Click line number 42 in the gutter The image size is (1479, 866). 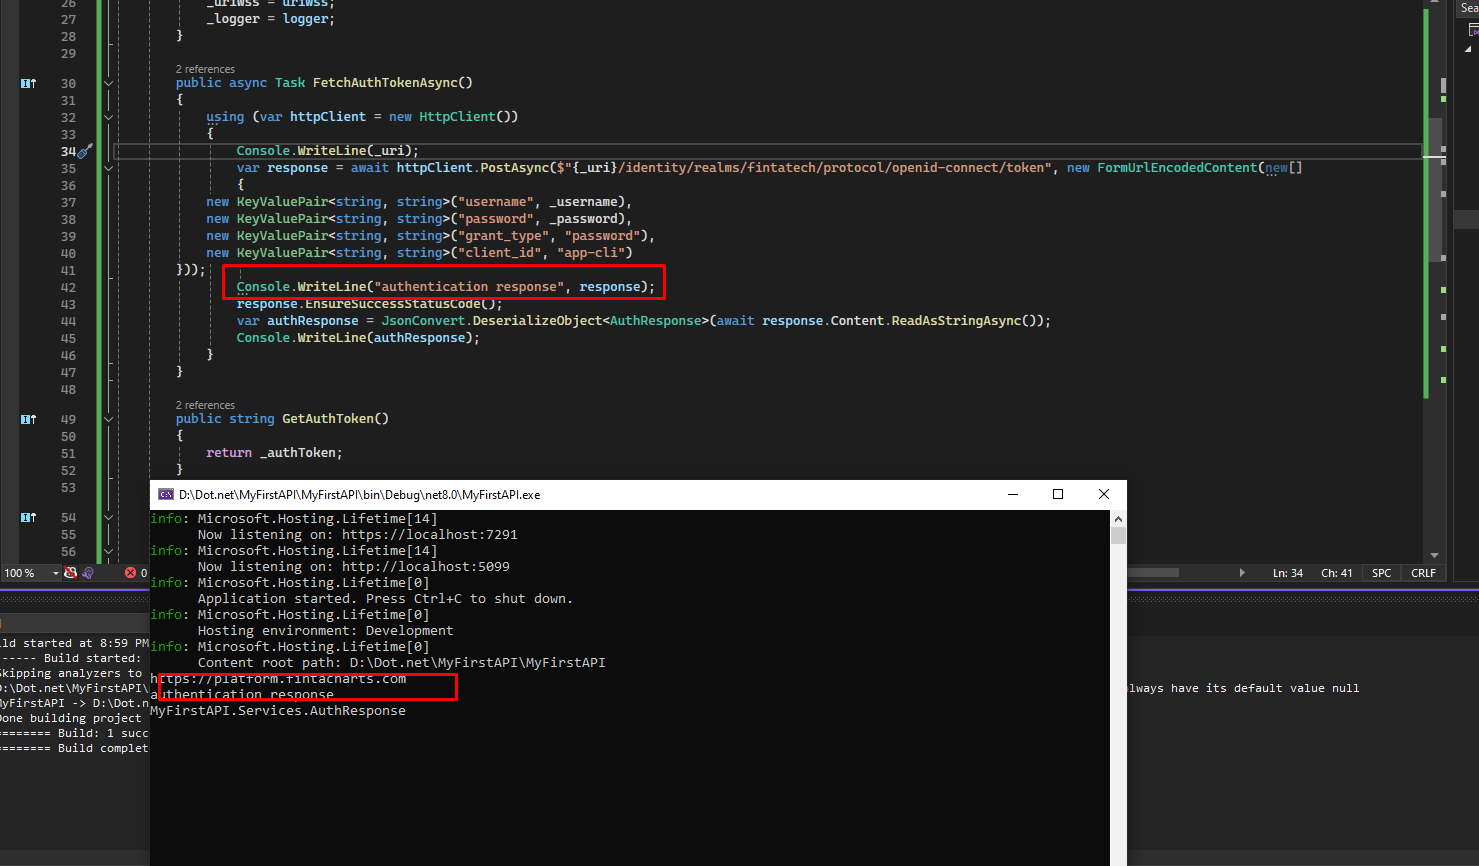coord(68,287)
